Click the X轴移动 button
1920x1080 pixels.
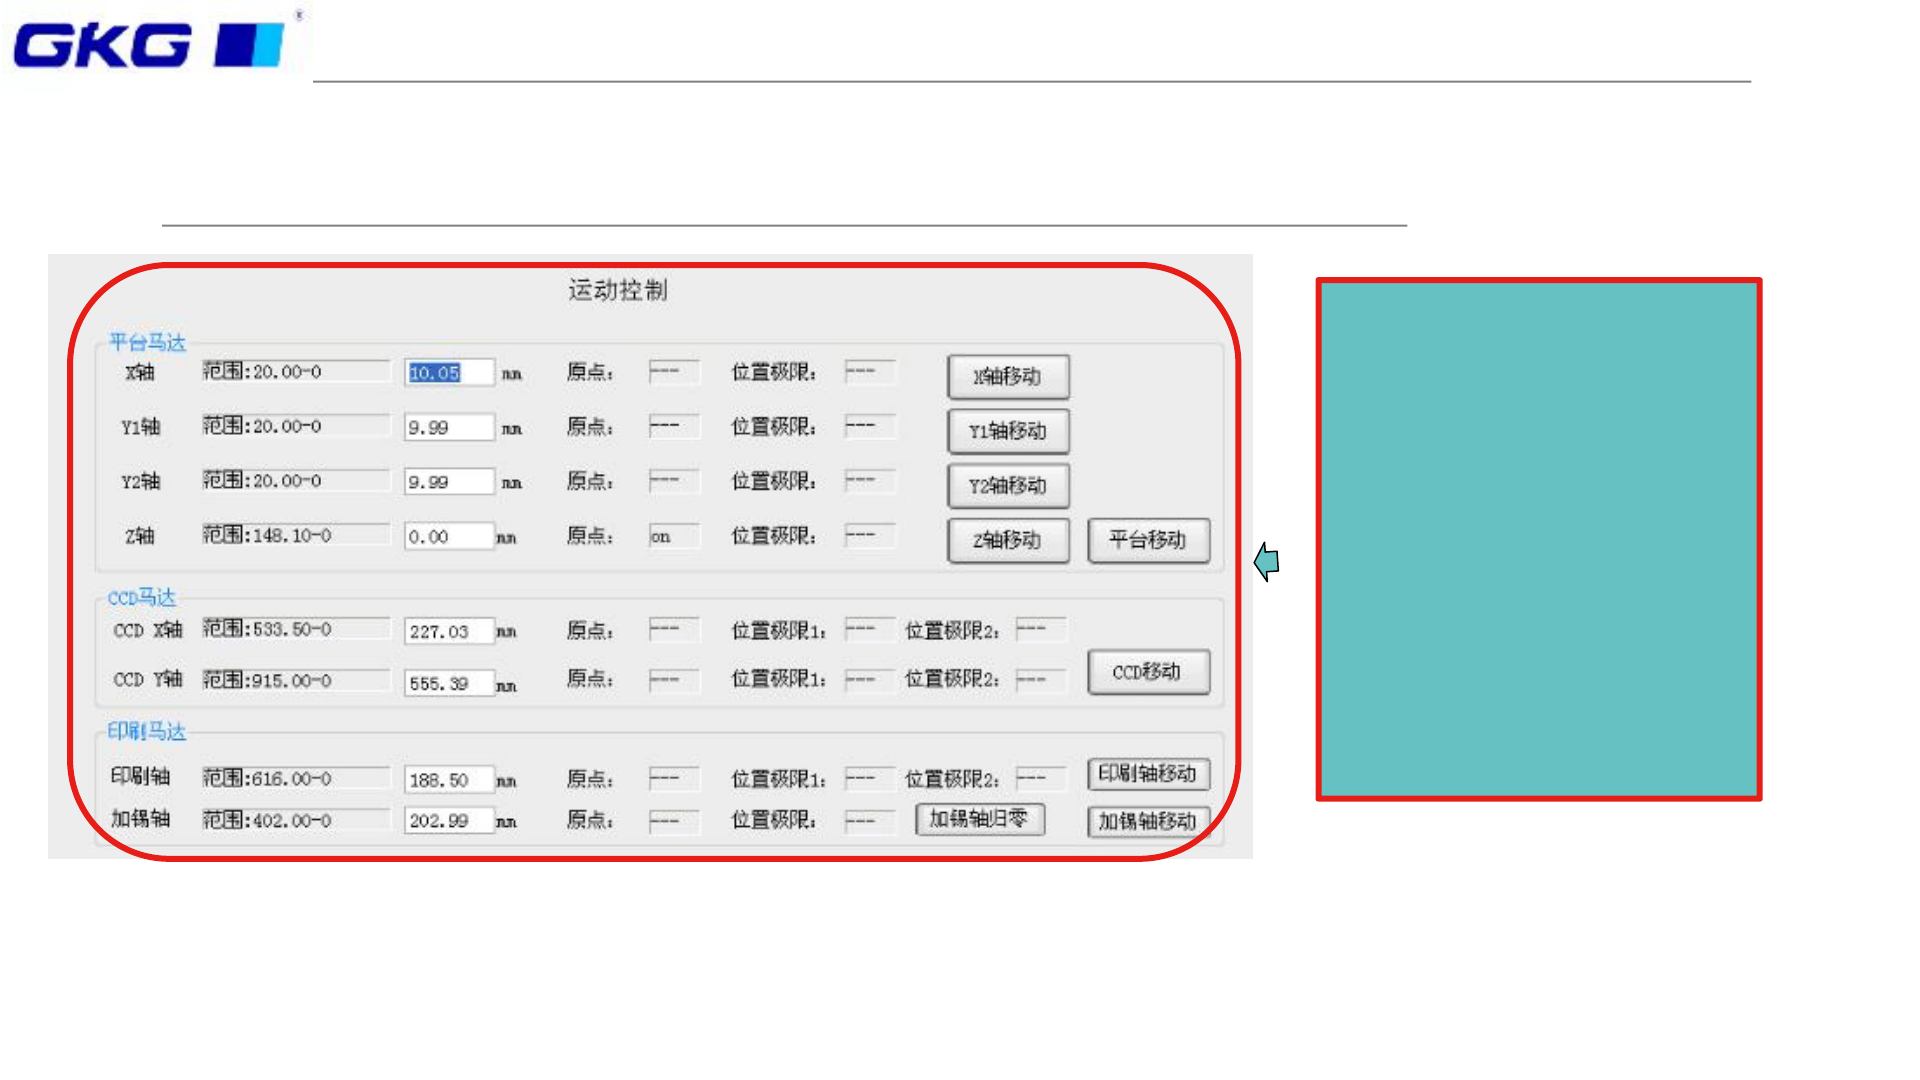[x=1008, y=377]
